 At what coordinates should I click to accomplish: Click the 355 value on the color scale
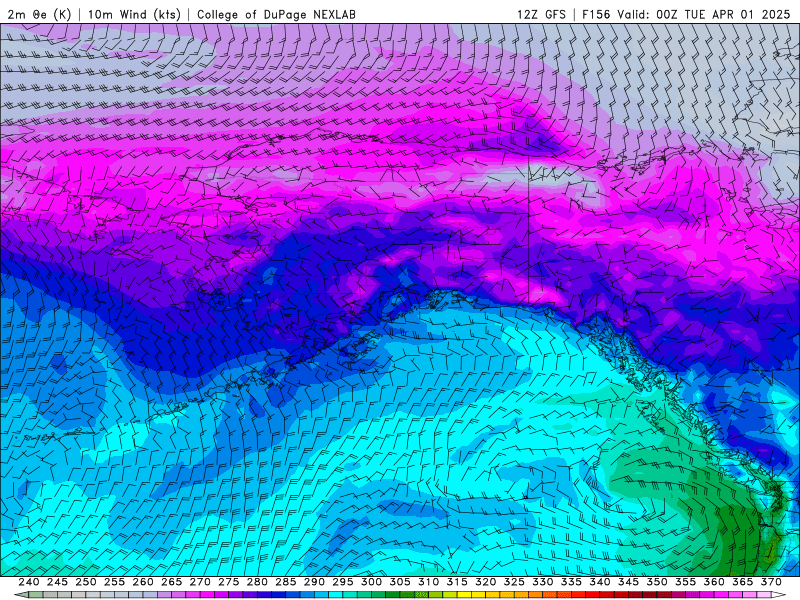(686, 582)
